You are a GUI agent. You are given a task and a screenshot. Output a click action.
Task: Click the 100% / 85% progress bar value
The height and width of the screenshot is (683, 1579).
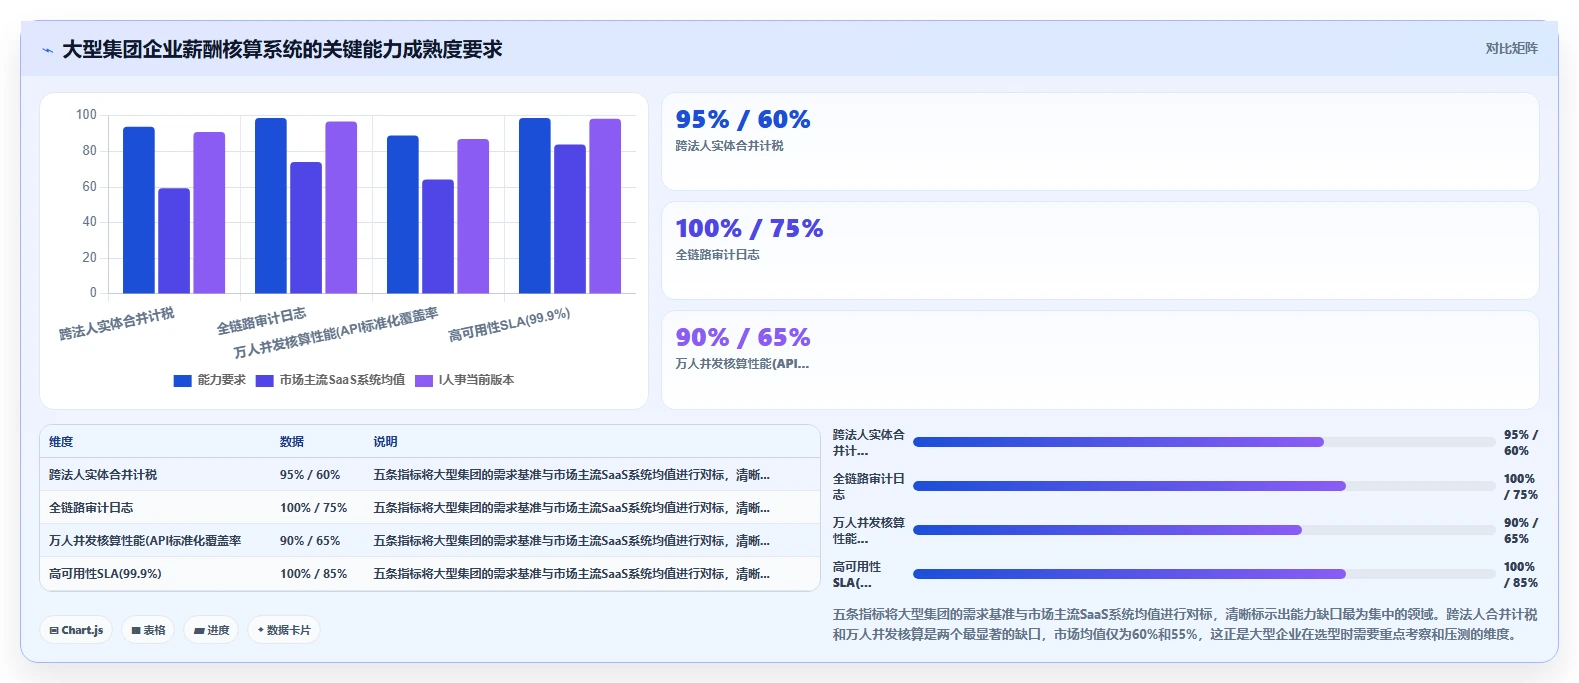(x=1521, y=575)
